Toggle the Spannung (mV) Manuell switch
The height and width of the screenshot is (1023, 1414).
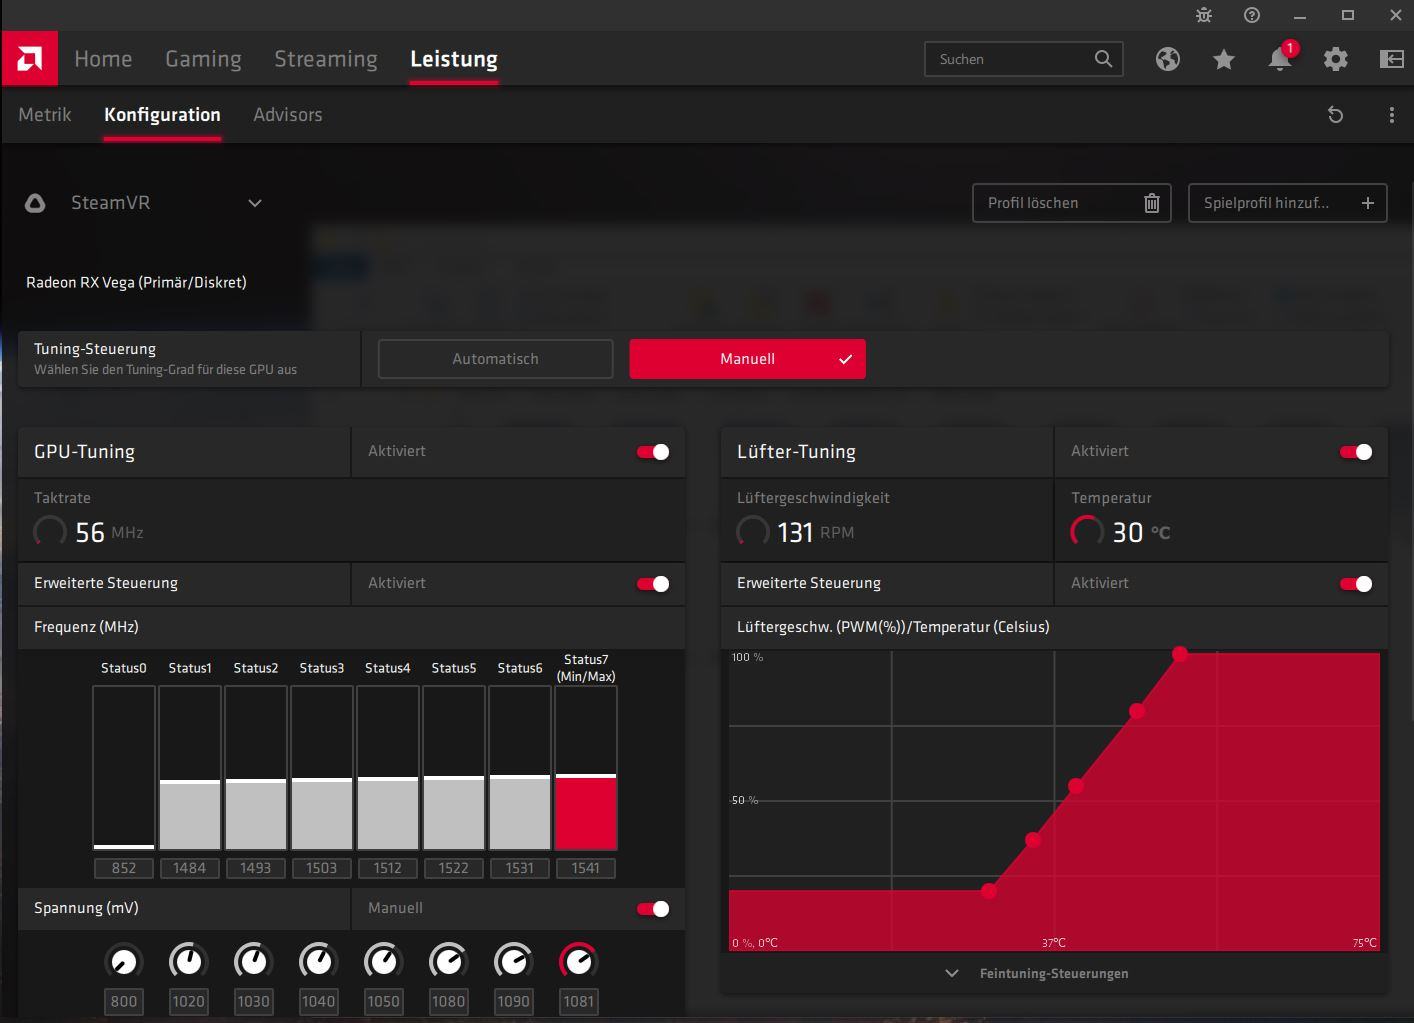pos(653,909)
